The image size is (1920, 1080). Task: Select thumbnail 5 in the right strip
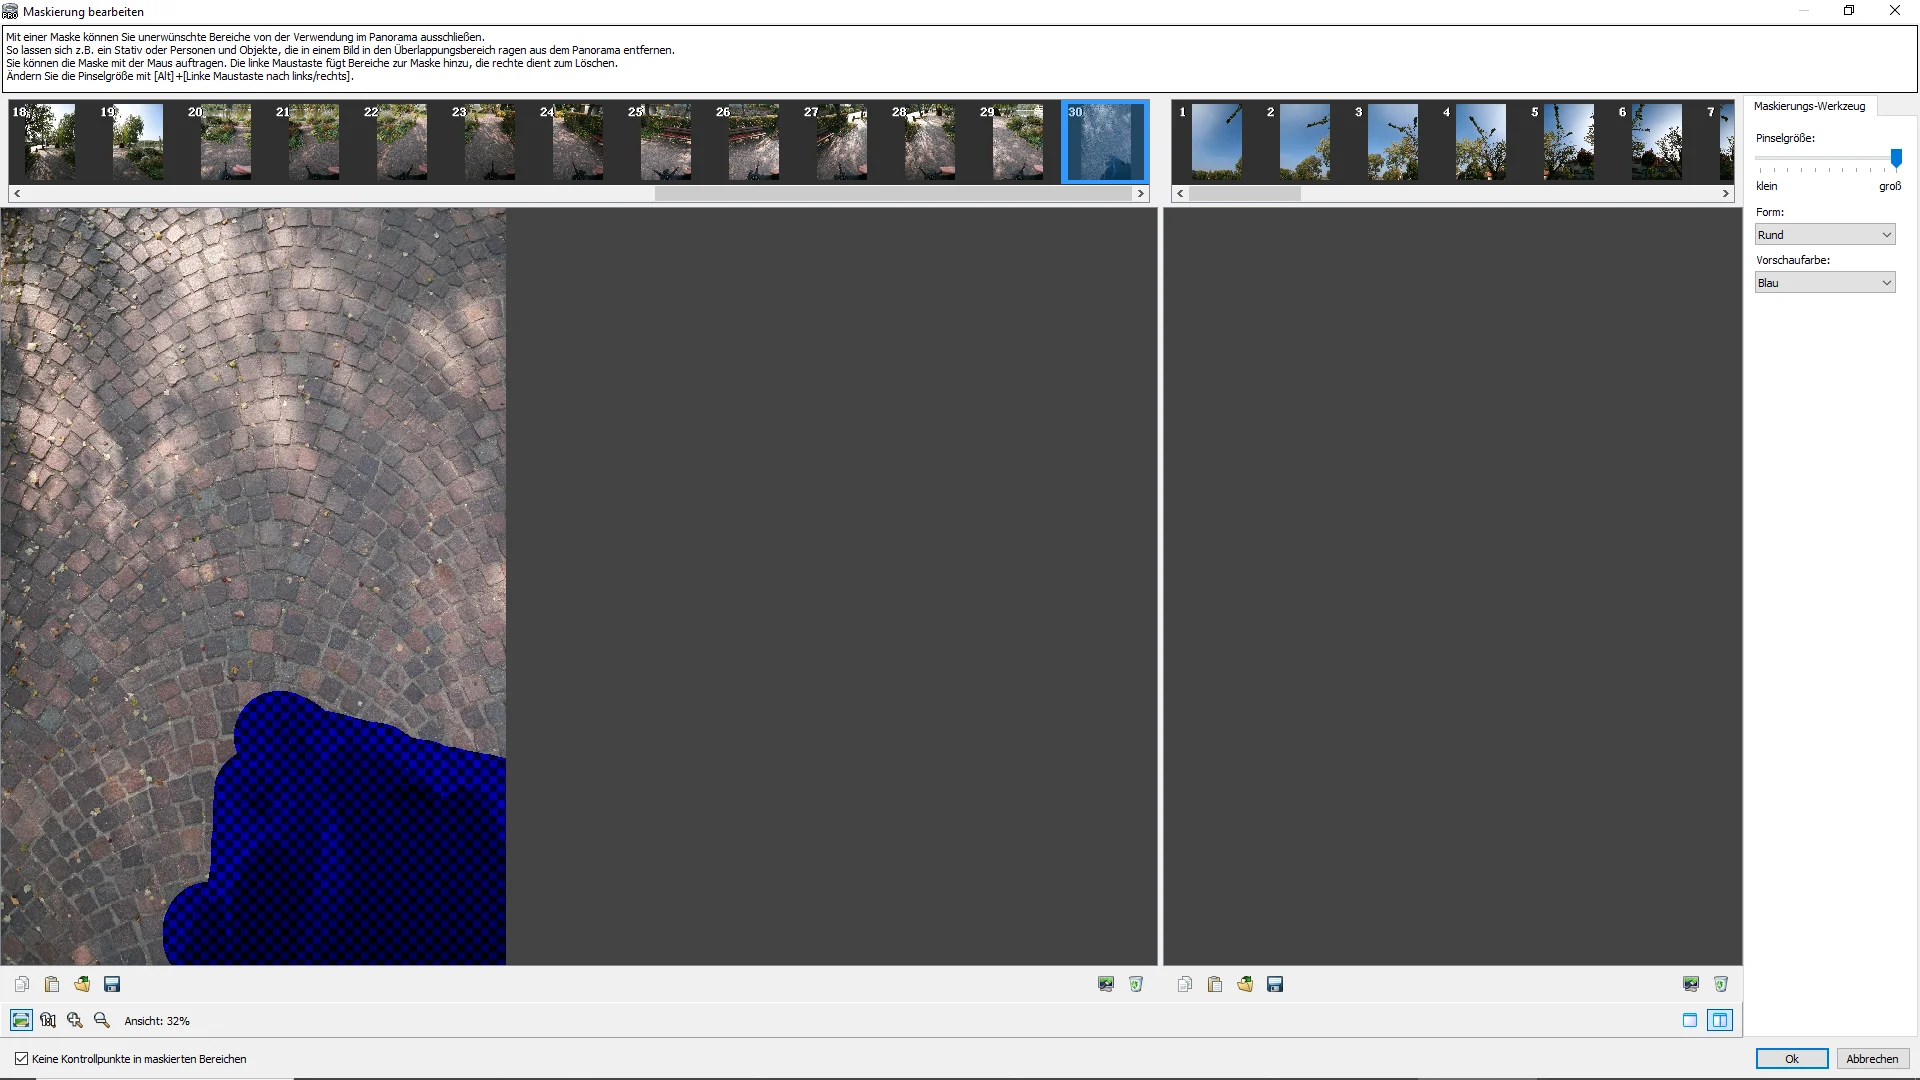click(1569, 142)
